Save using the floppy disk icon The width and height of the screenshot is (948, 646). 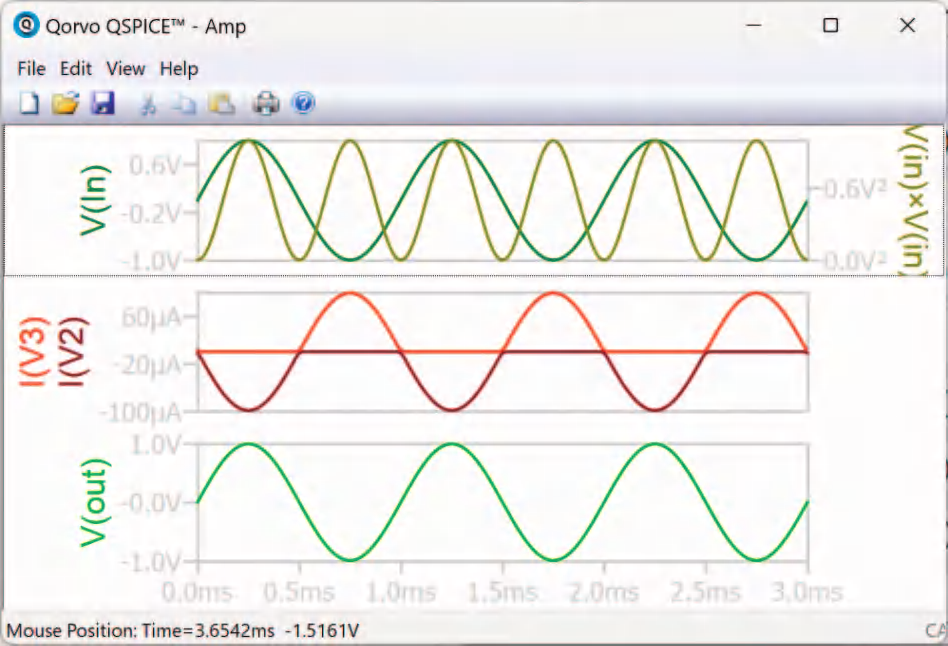click(103, 103)
